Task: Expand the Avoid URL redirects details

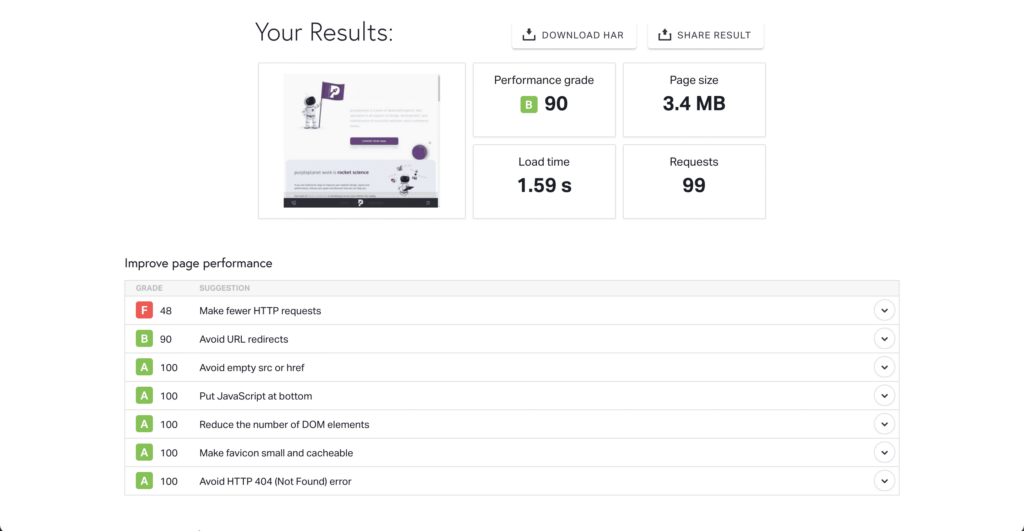Action: (x=883, y=339)
